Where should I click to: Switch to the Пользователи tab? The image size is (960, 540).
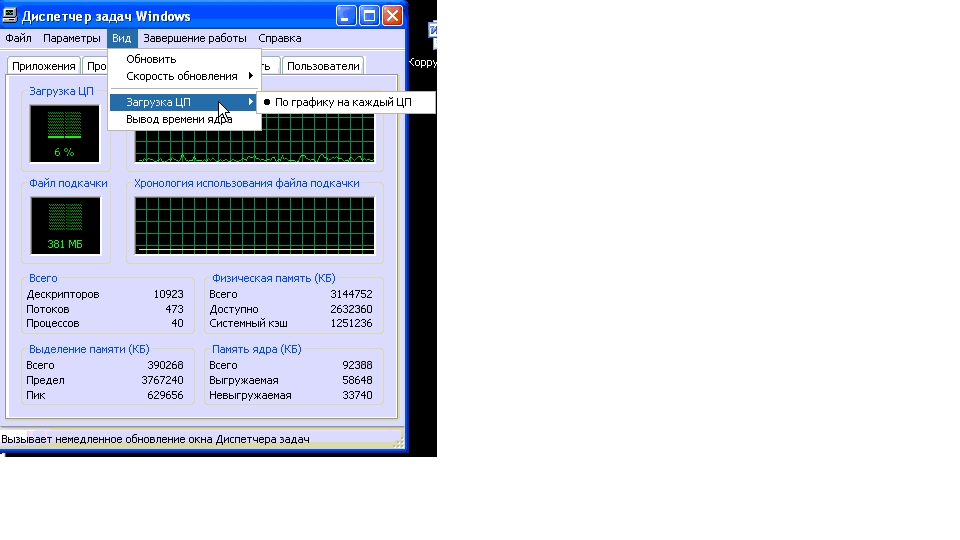tap(322, 66)
